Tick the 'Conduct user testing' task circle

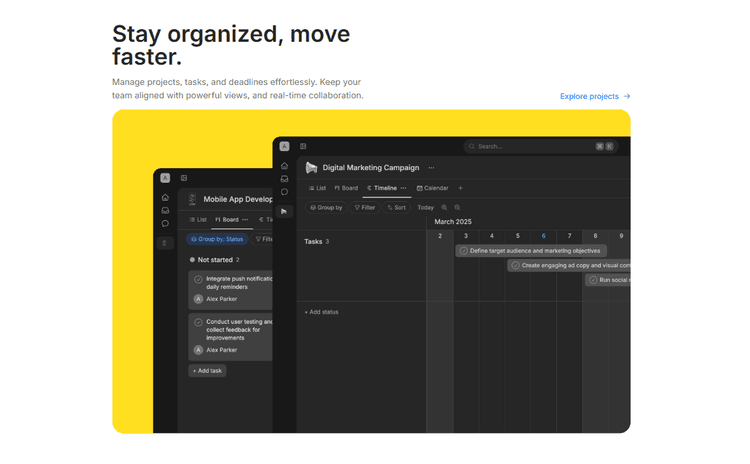pos(198,322)
